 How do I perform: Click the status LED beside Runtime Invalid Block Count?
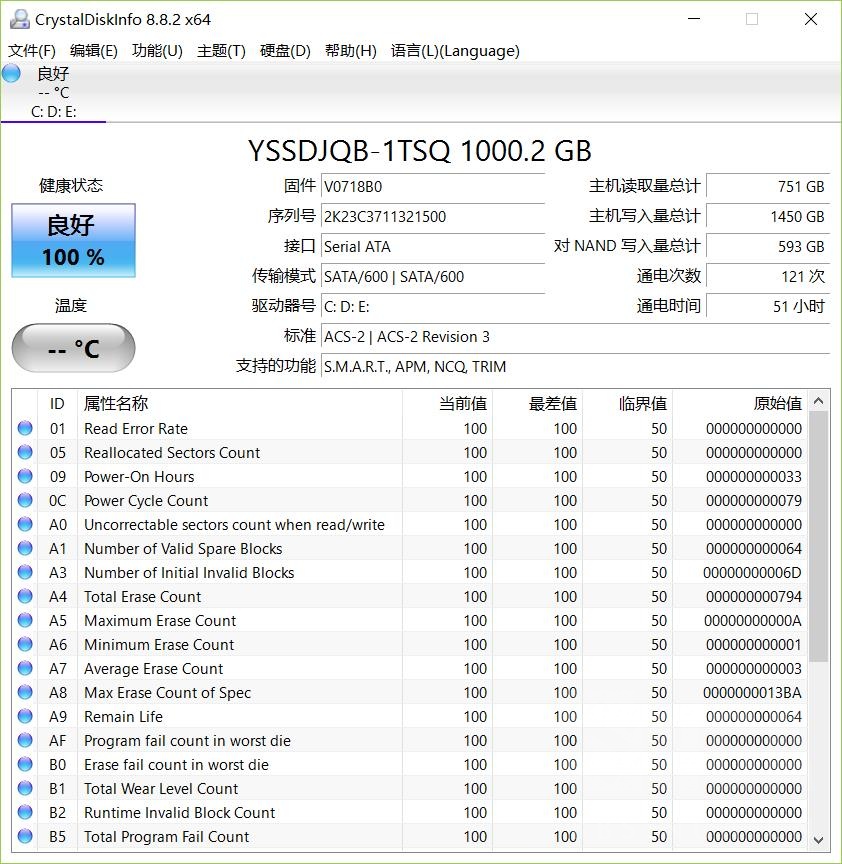click(x=24, y=812)
